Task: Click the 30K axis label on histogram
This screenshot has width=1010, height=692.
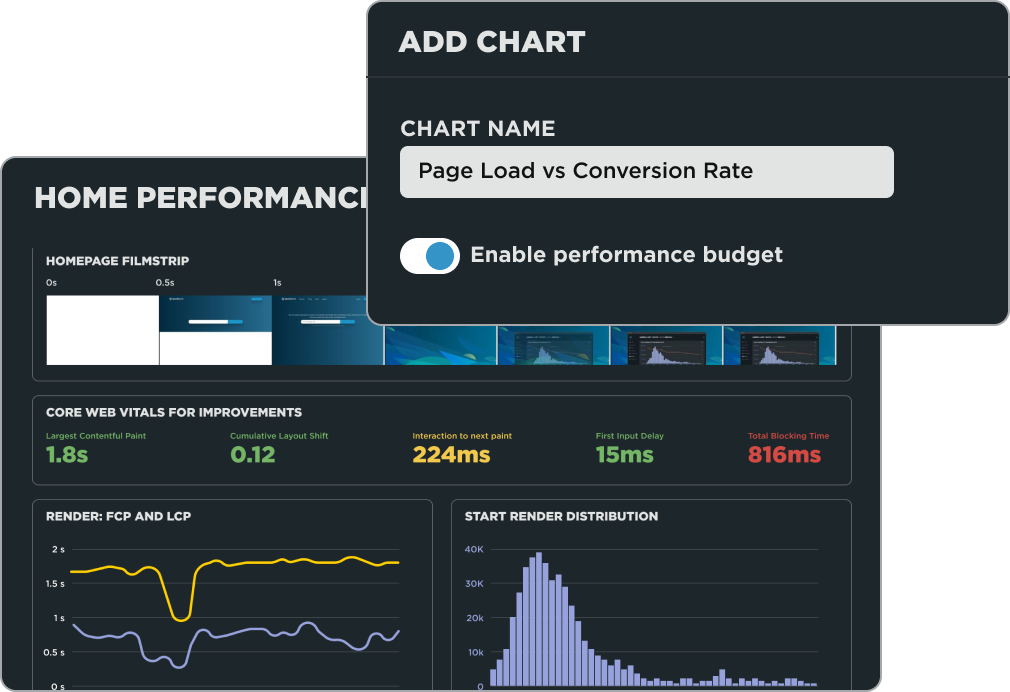Action: (x=474, y=583)
